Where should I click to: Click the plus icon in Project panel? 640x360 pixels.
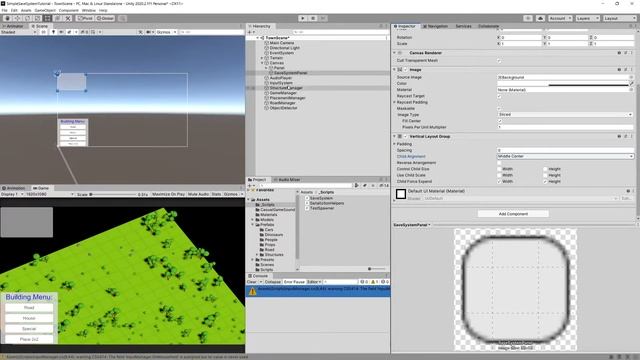point(250,185)
